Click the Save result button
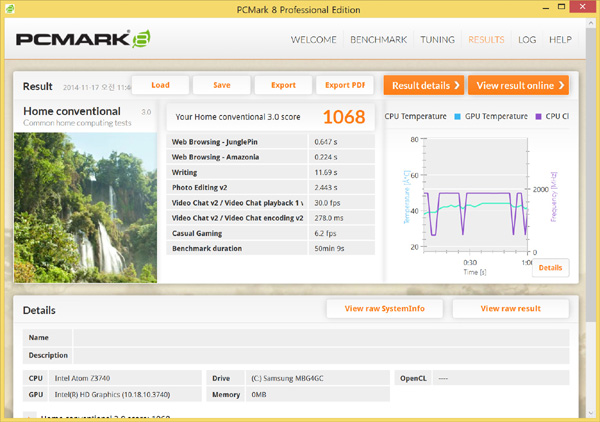 (222, 85)
